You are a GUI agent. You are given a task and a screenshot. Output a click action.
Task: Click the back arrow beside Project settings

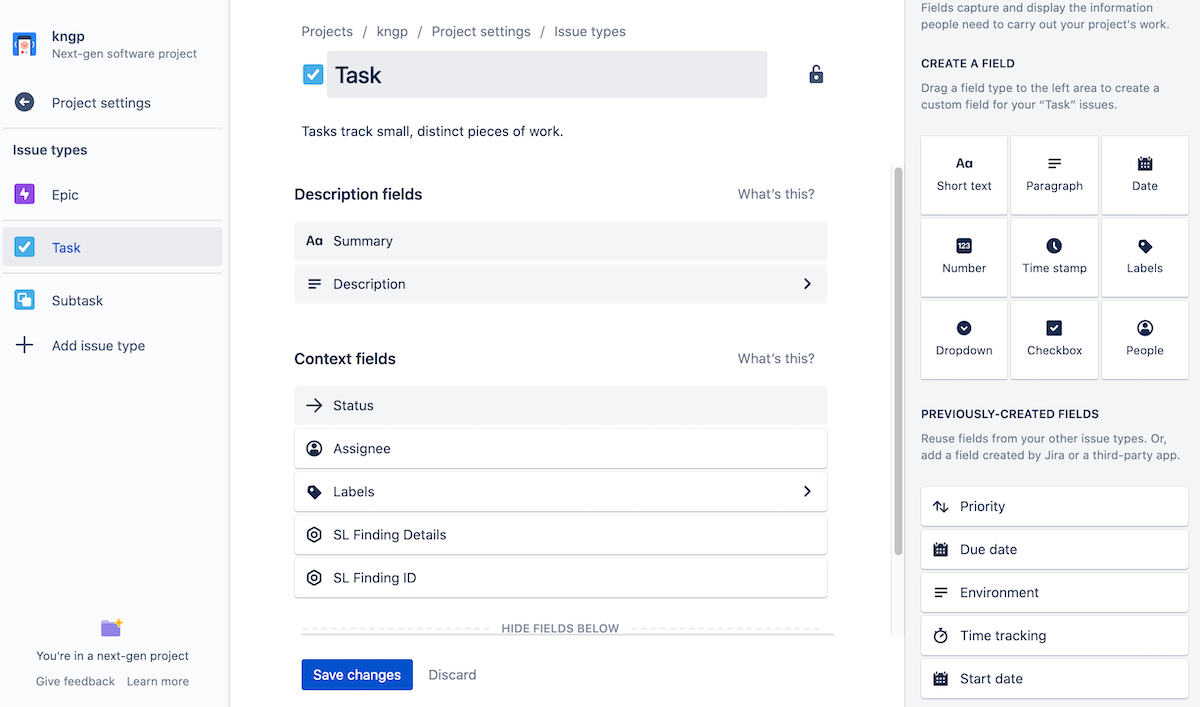point(24,102)
